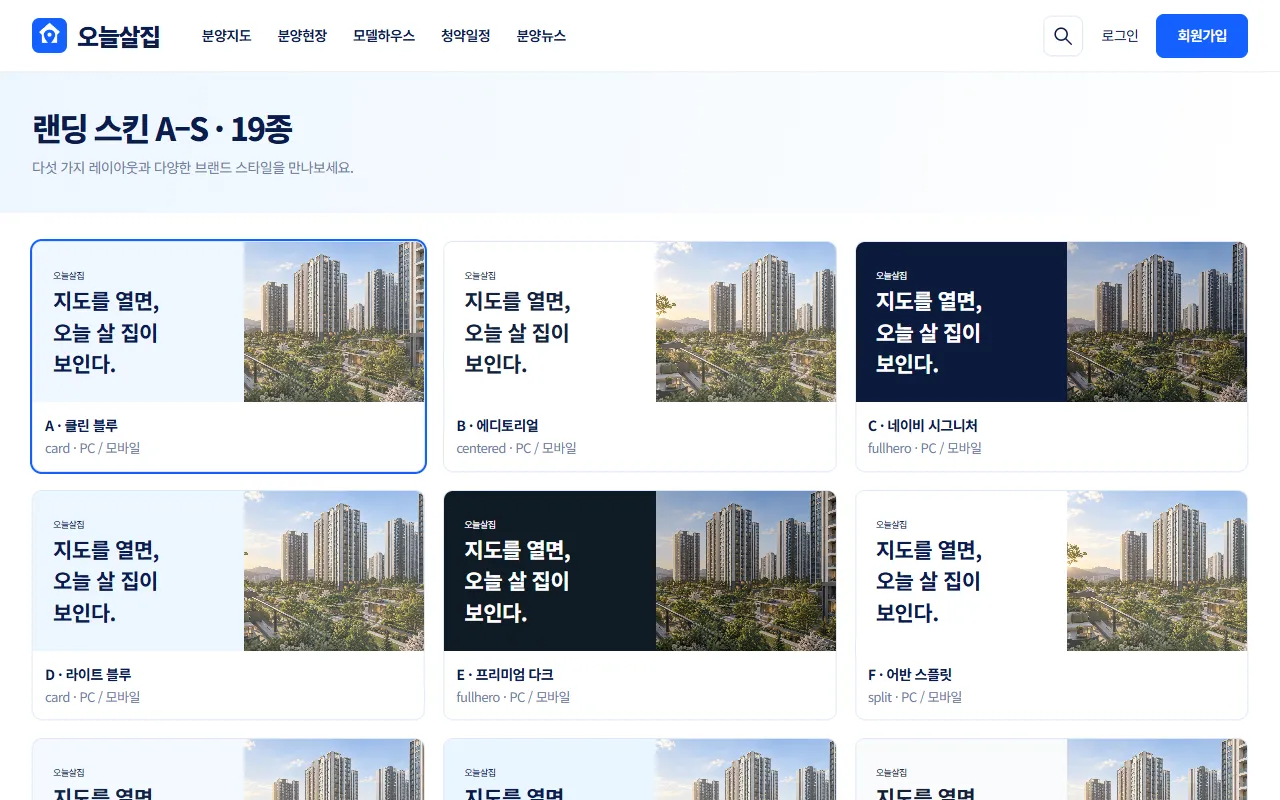Click the B · 에디토리얼 title

click(x=498, y=426)
